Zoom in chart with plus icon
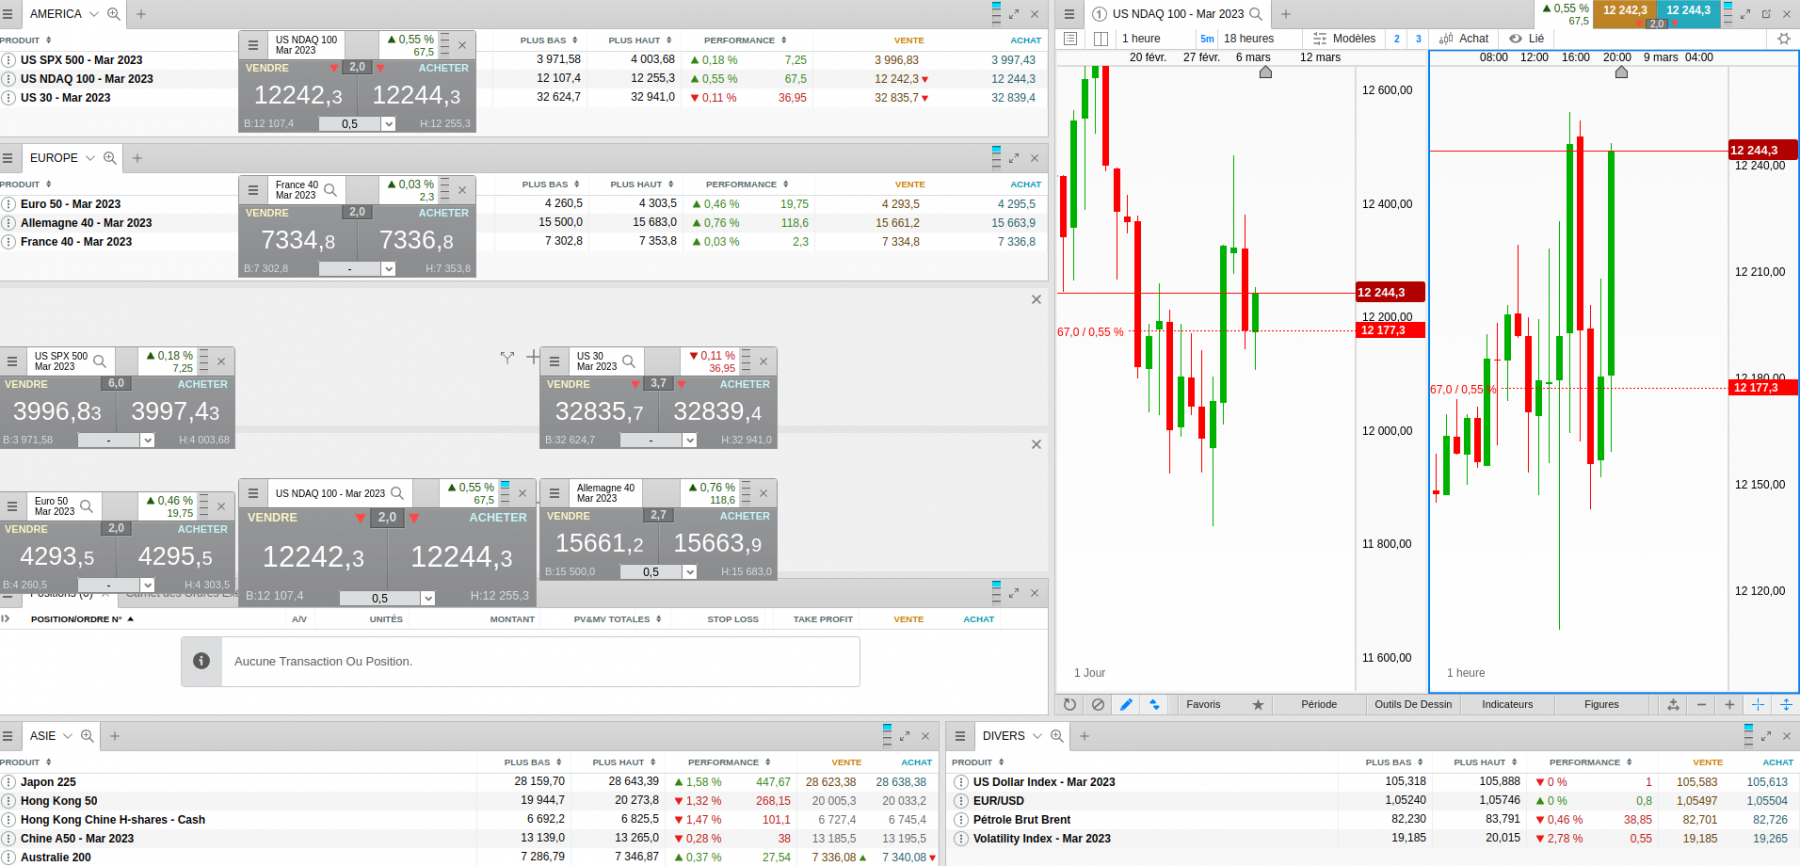The width and height of the screenshot is (1800, 866). point(1729,704)
